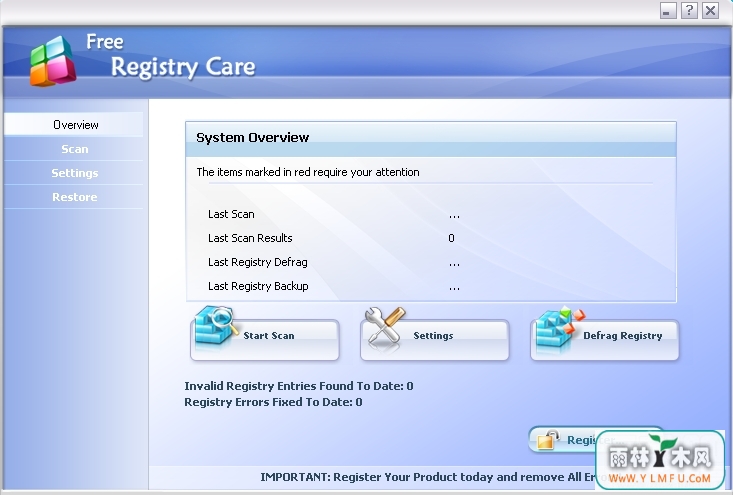Open help with the question mark button
Viewport: 733px width, 495px height.
(x=689, y=10)
